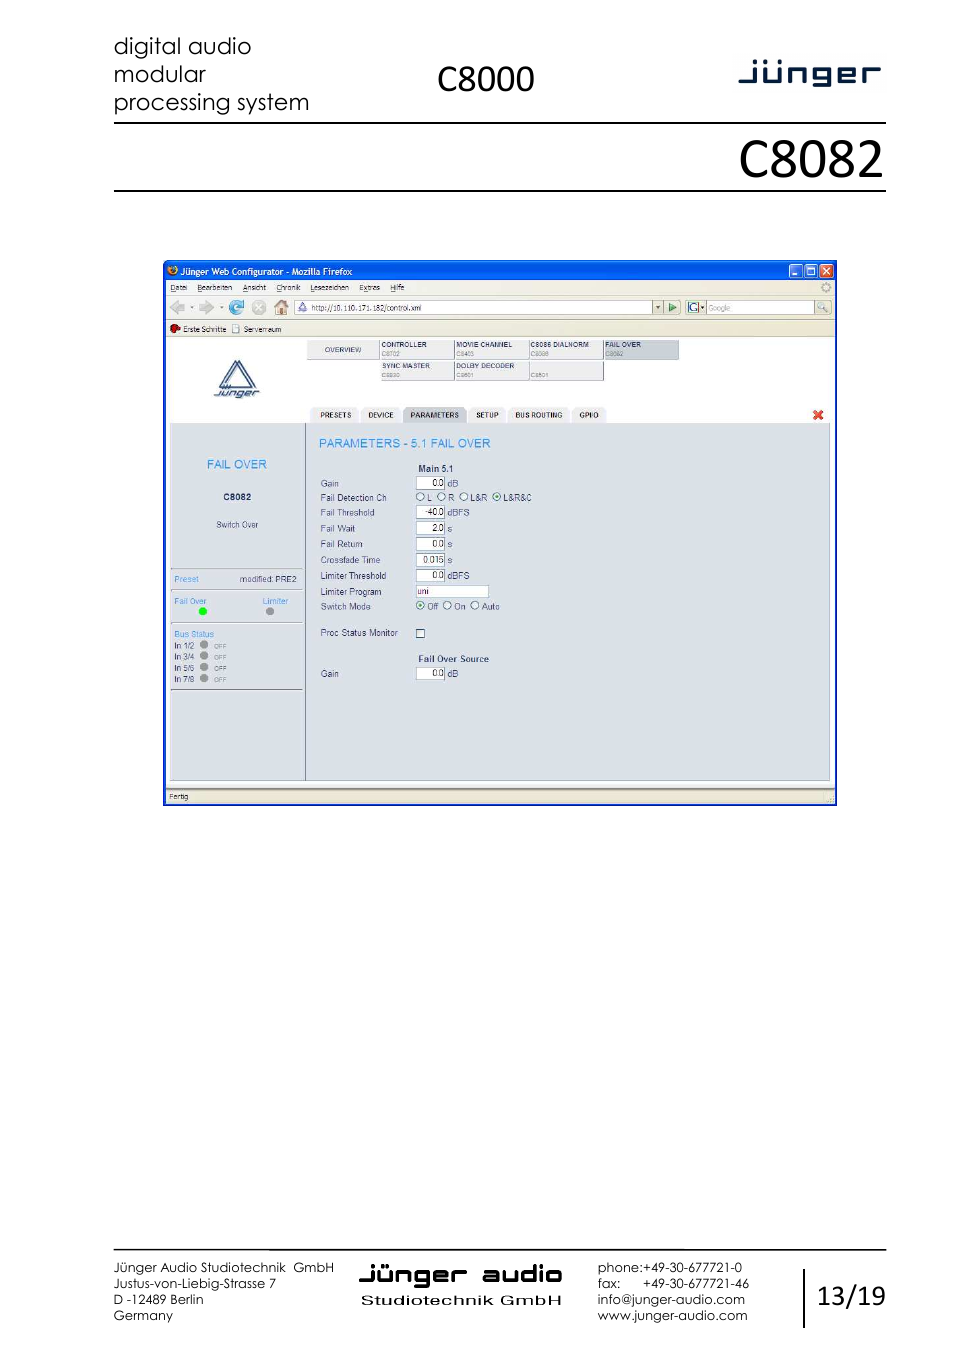Select the PARAMETERS tab
The width and height of the screenshot is (954, 1351).
434,415
